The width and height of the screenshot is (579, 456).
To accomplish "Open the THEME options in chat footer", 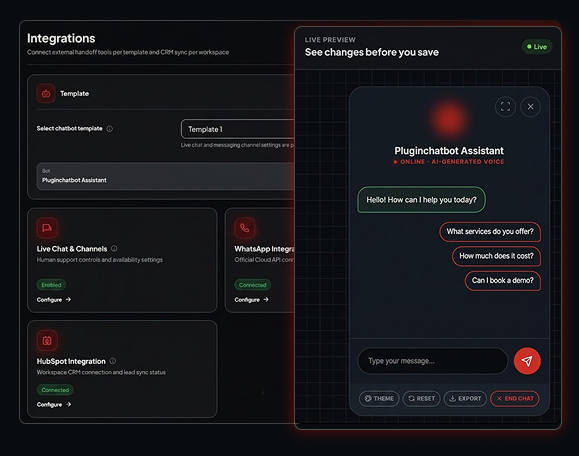I will [379, 398].
